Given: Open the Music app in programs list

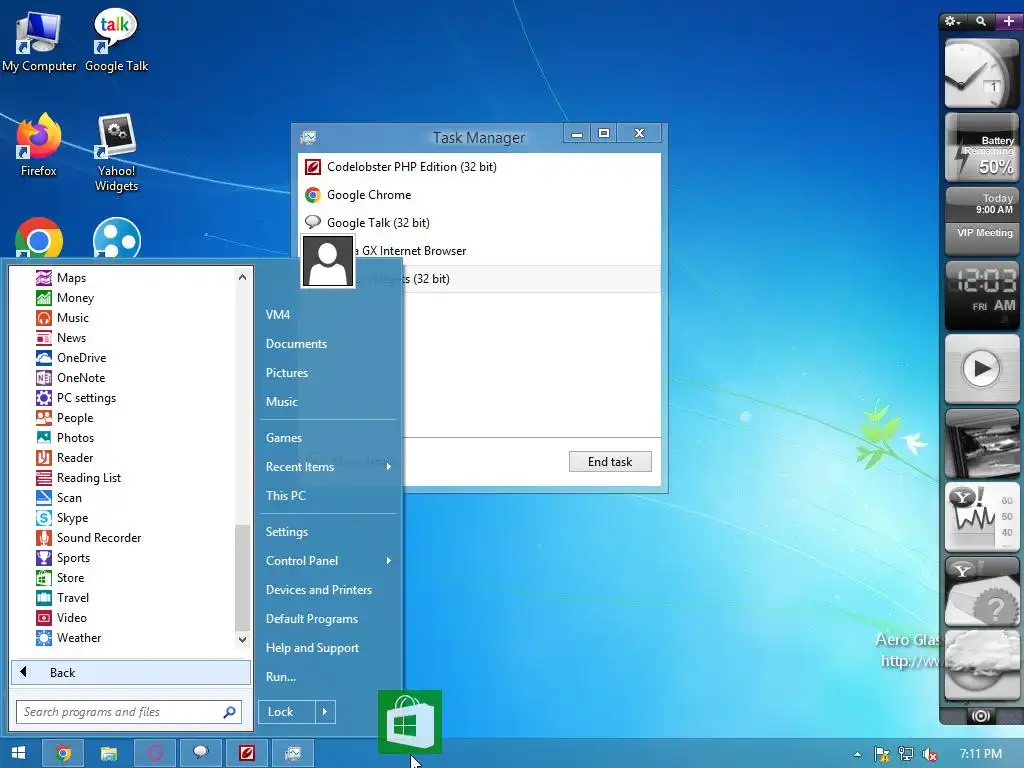Looking at the screenshot, I should pyautogui.click(x=63, y=317).
